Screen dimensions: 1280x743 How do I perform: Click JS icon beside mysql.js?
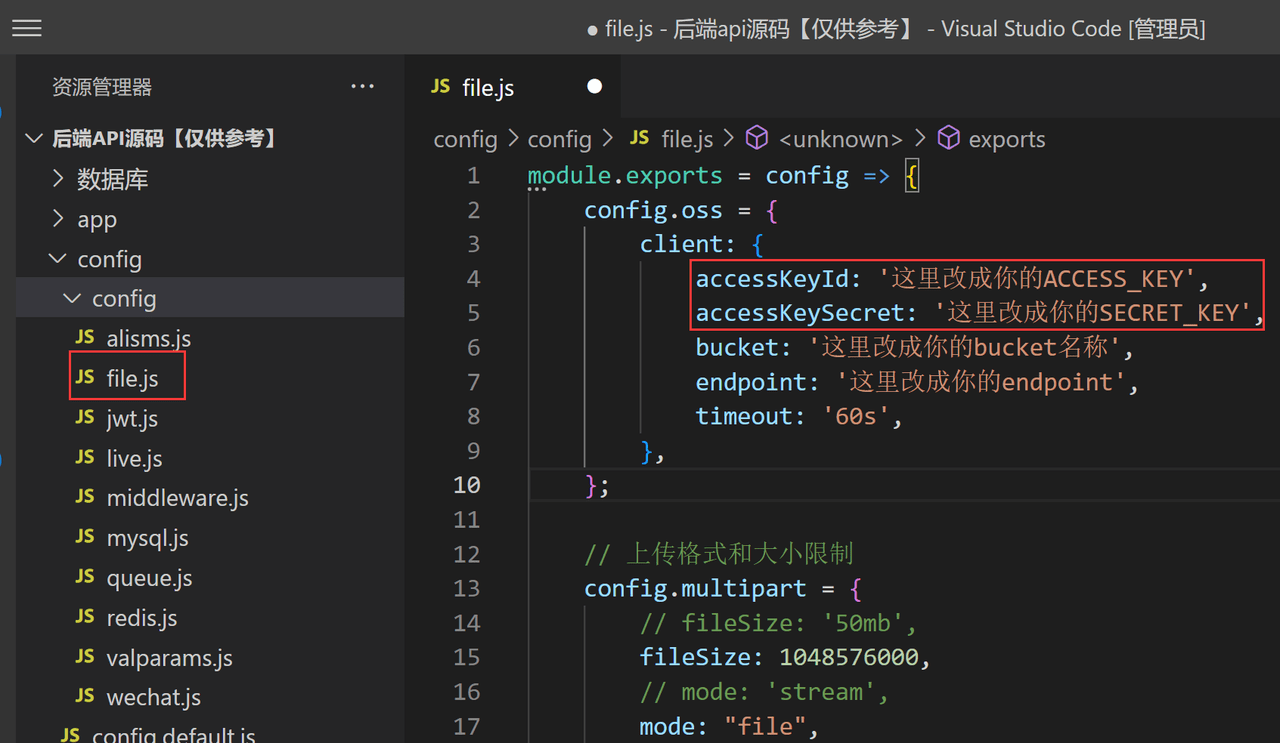tap(85, 537)
